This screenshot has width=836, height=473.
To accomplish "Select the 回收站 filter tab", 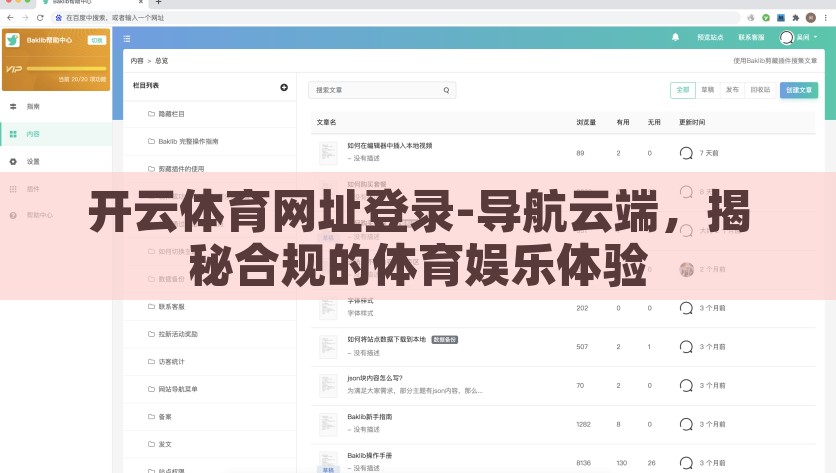I will click(760, 90).
